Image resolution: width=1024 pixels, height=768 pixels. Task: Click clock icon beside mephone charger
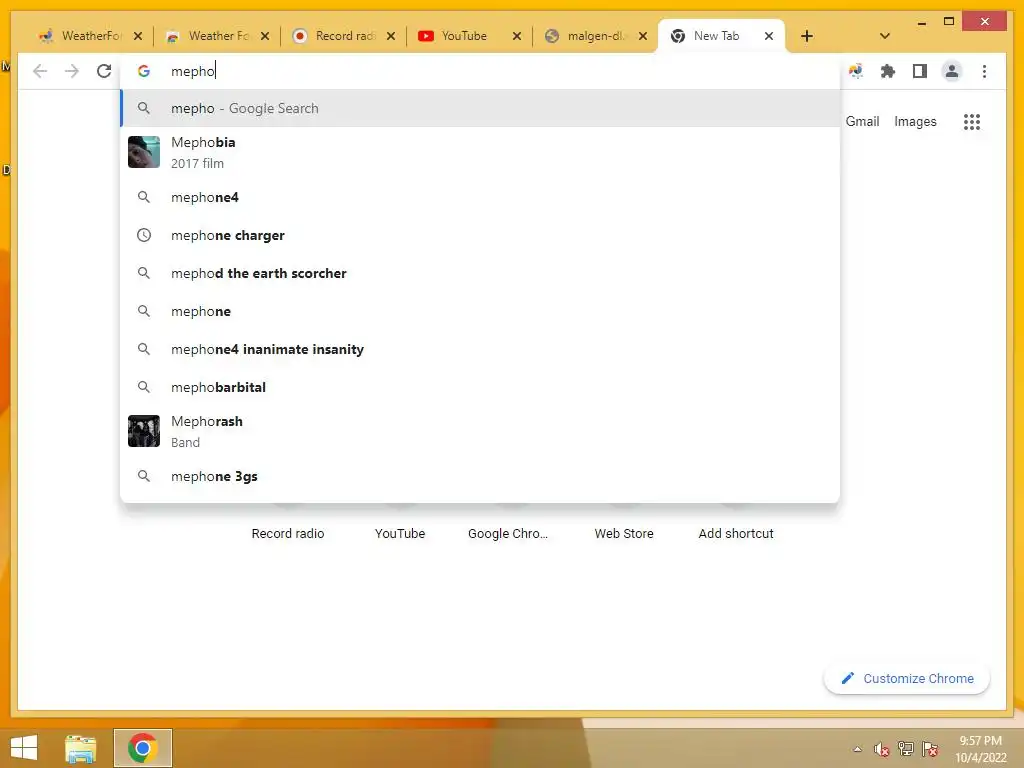pos(144,235)
